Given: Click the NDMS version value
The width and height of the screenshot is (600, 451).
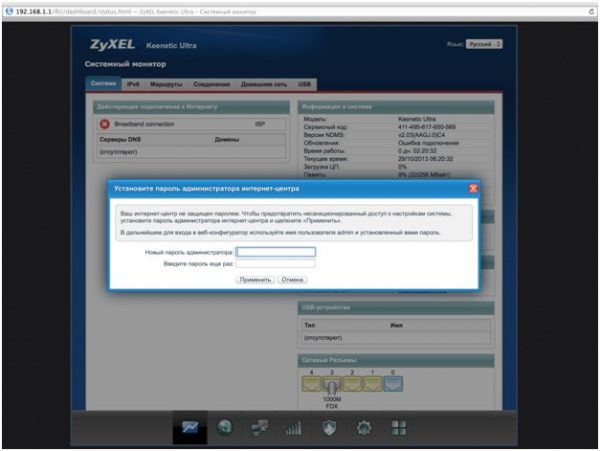Looking at the screenshot, I should coord(421,135).
